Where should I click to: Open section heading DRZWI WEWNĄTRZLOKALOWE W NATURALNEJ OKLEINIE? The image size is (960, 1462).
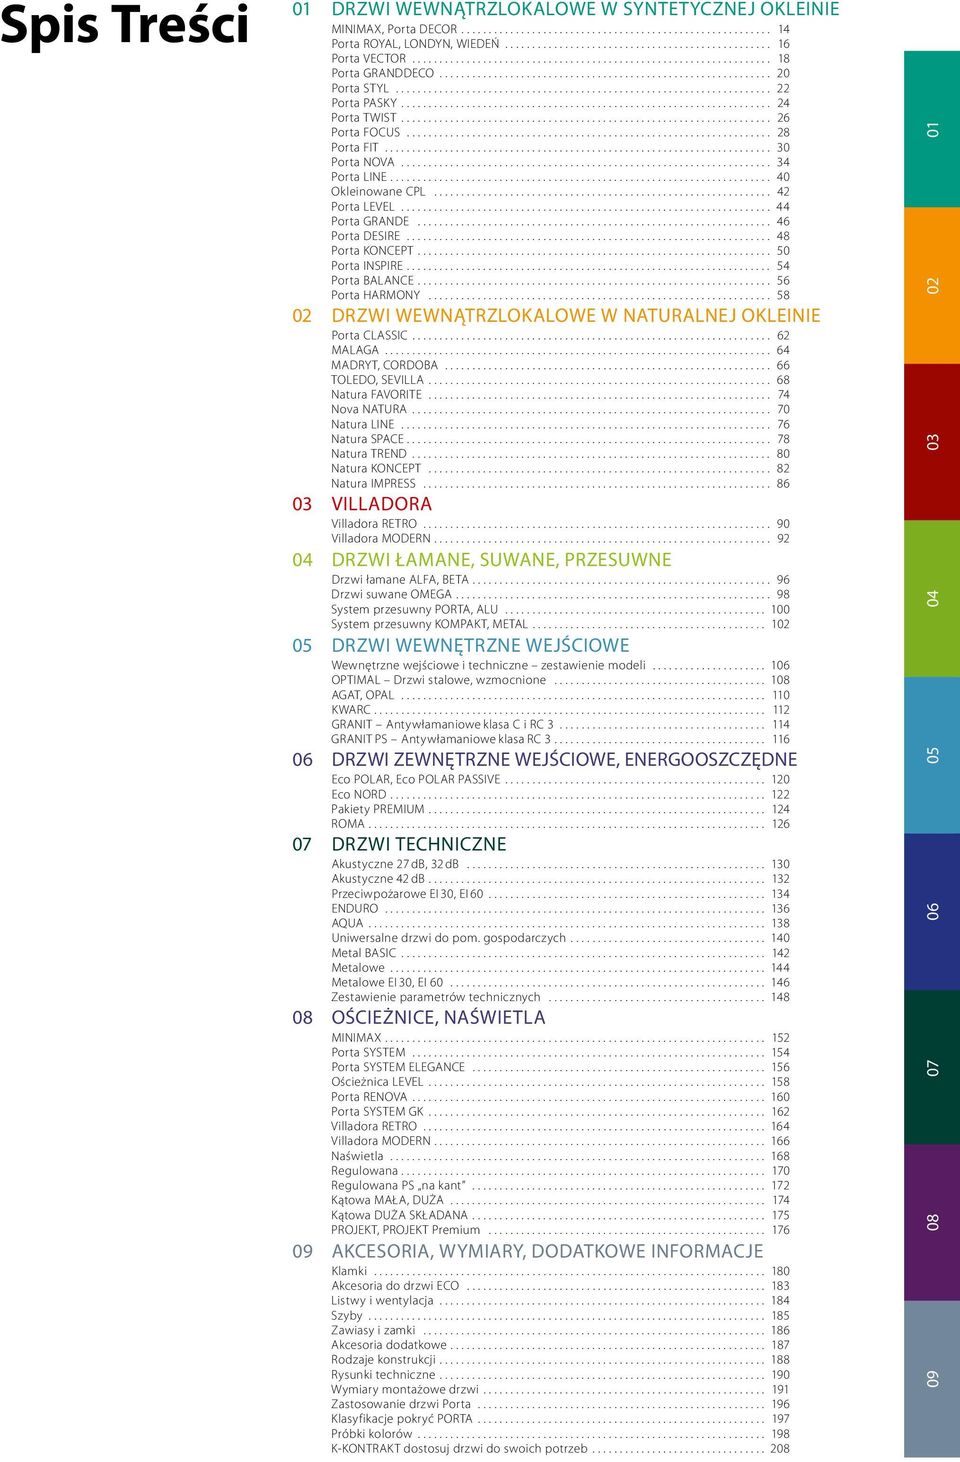576,315
